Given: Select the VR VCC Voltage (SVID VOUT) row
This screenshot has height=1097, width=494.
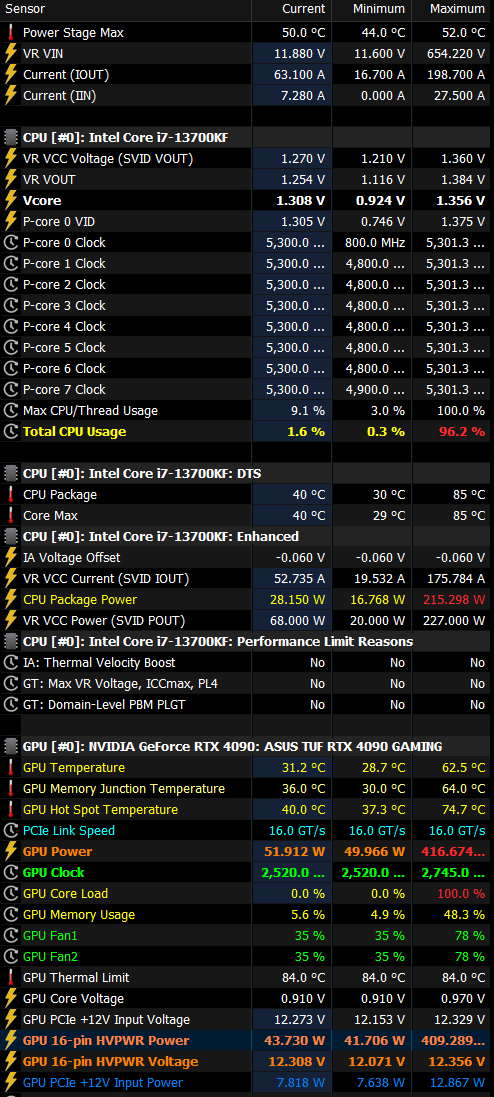Looking at the screenshot, I should (x=247, y=159).
